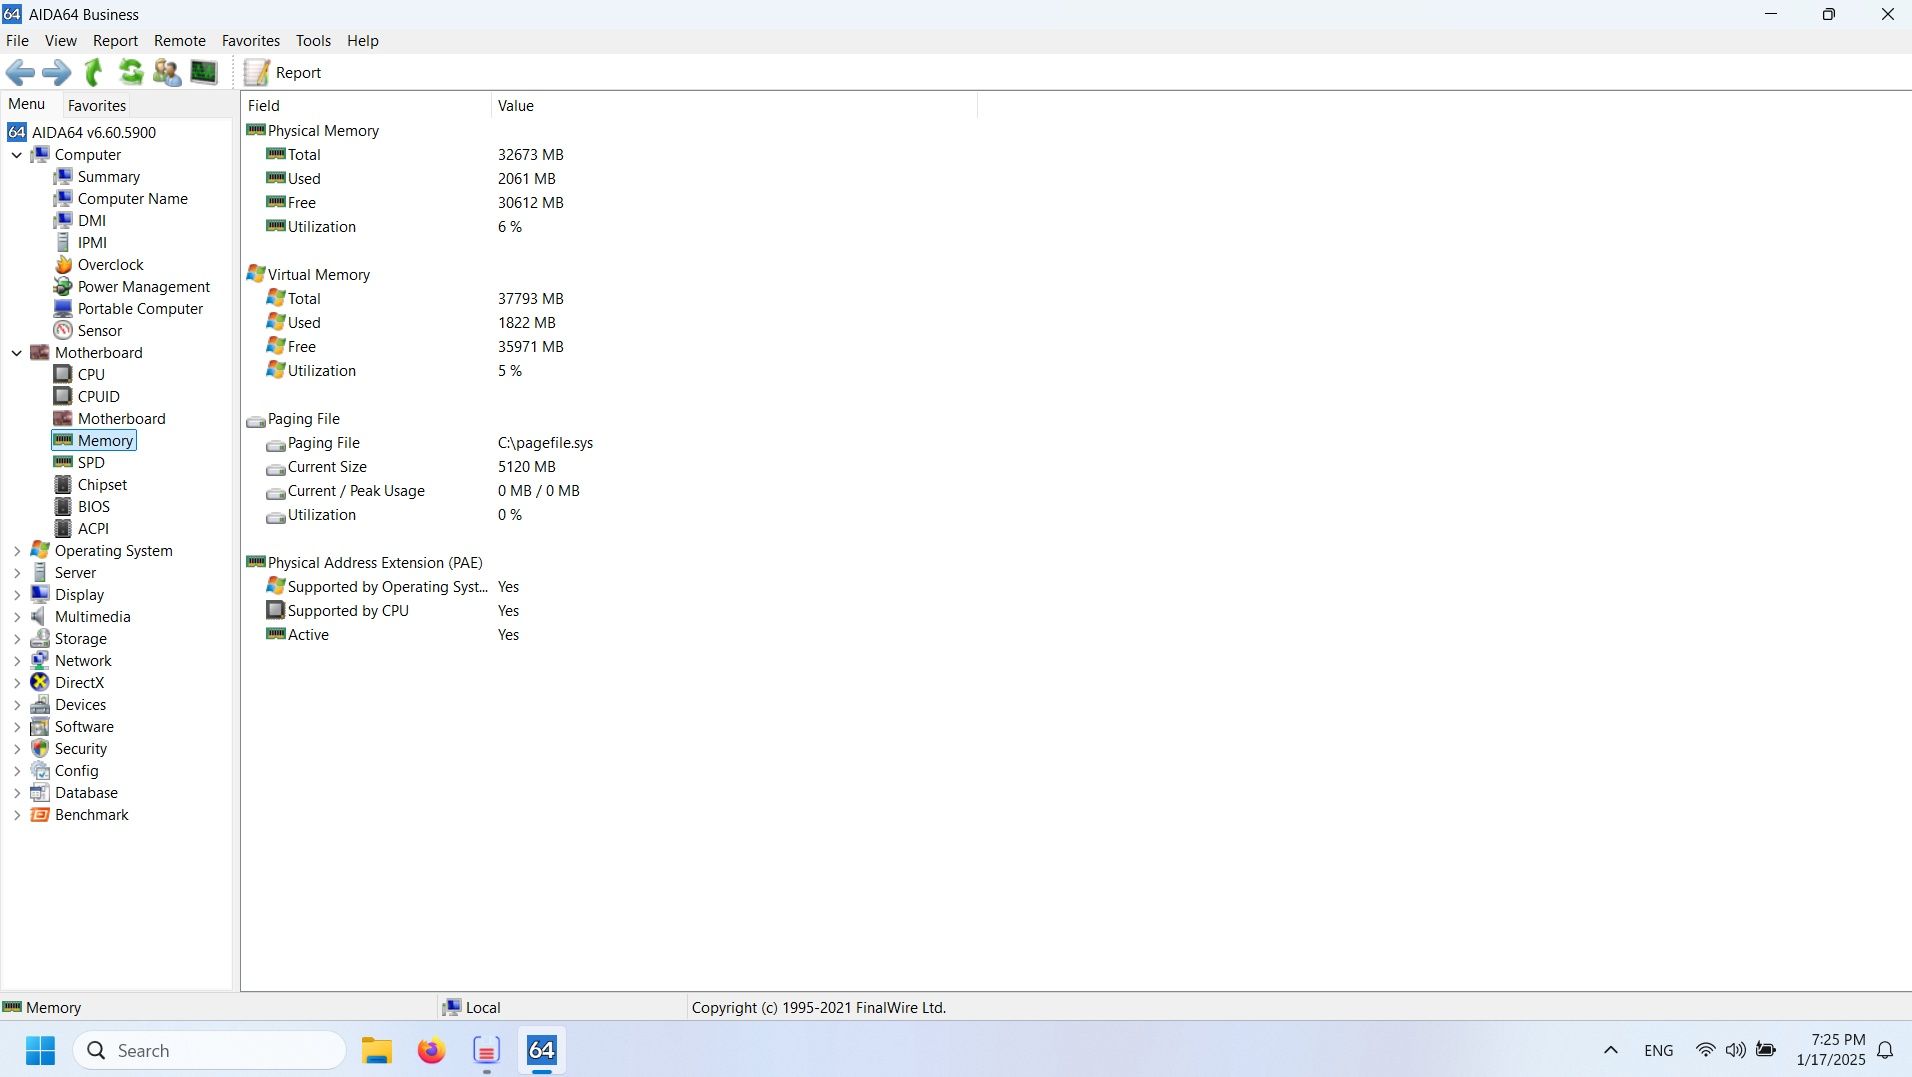Select the Security shield icon

(40, 749)
